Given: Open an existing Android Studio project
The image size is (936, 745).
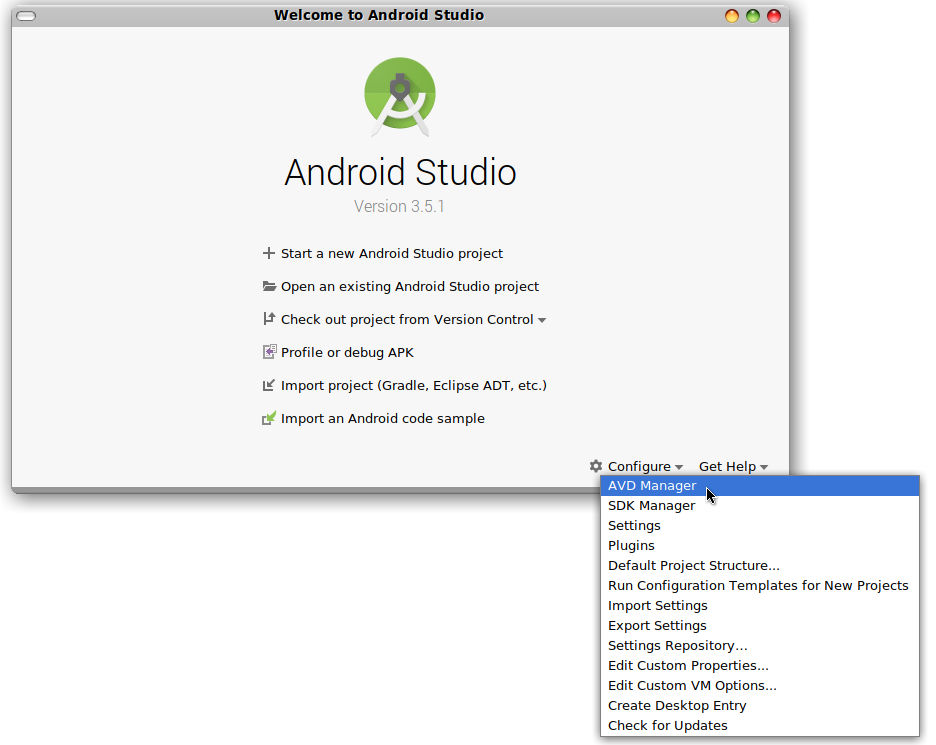Looking at the screenshot, I should [x=410, y=287].
